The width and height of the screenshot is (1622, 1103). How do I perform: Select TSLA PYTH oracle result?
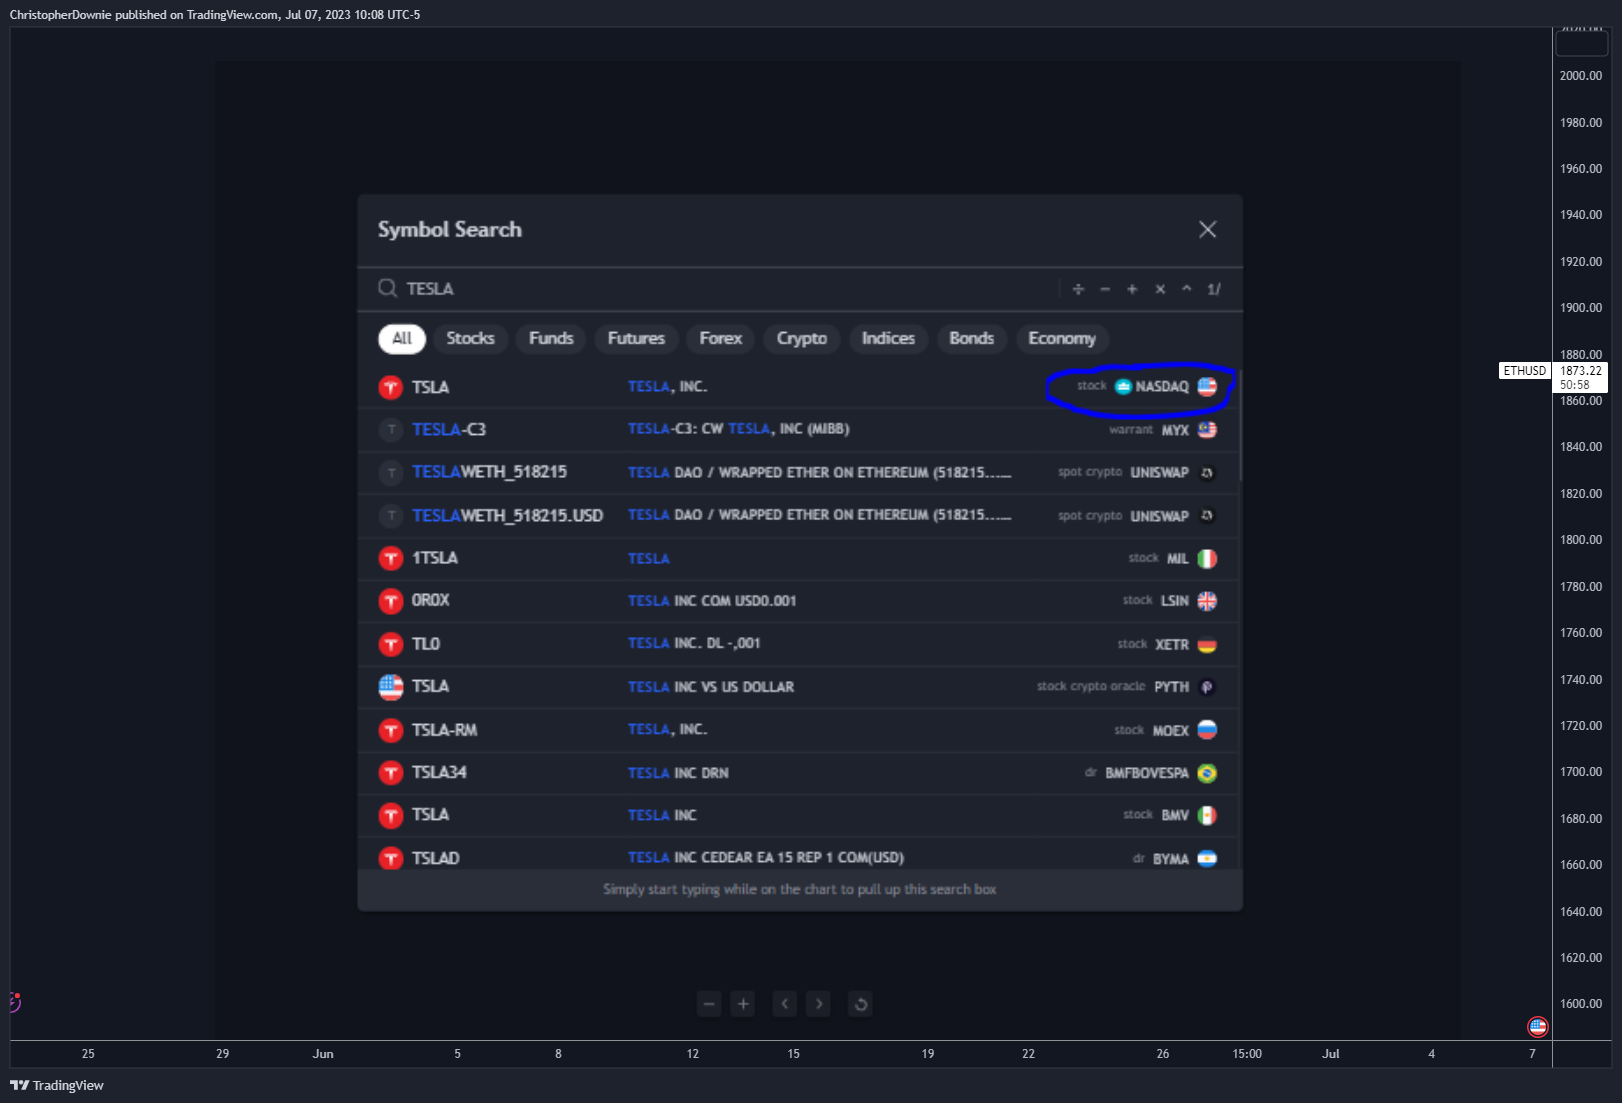(x=798, y=687)
